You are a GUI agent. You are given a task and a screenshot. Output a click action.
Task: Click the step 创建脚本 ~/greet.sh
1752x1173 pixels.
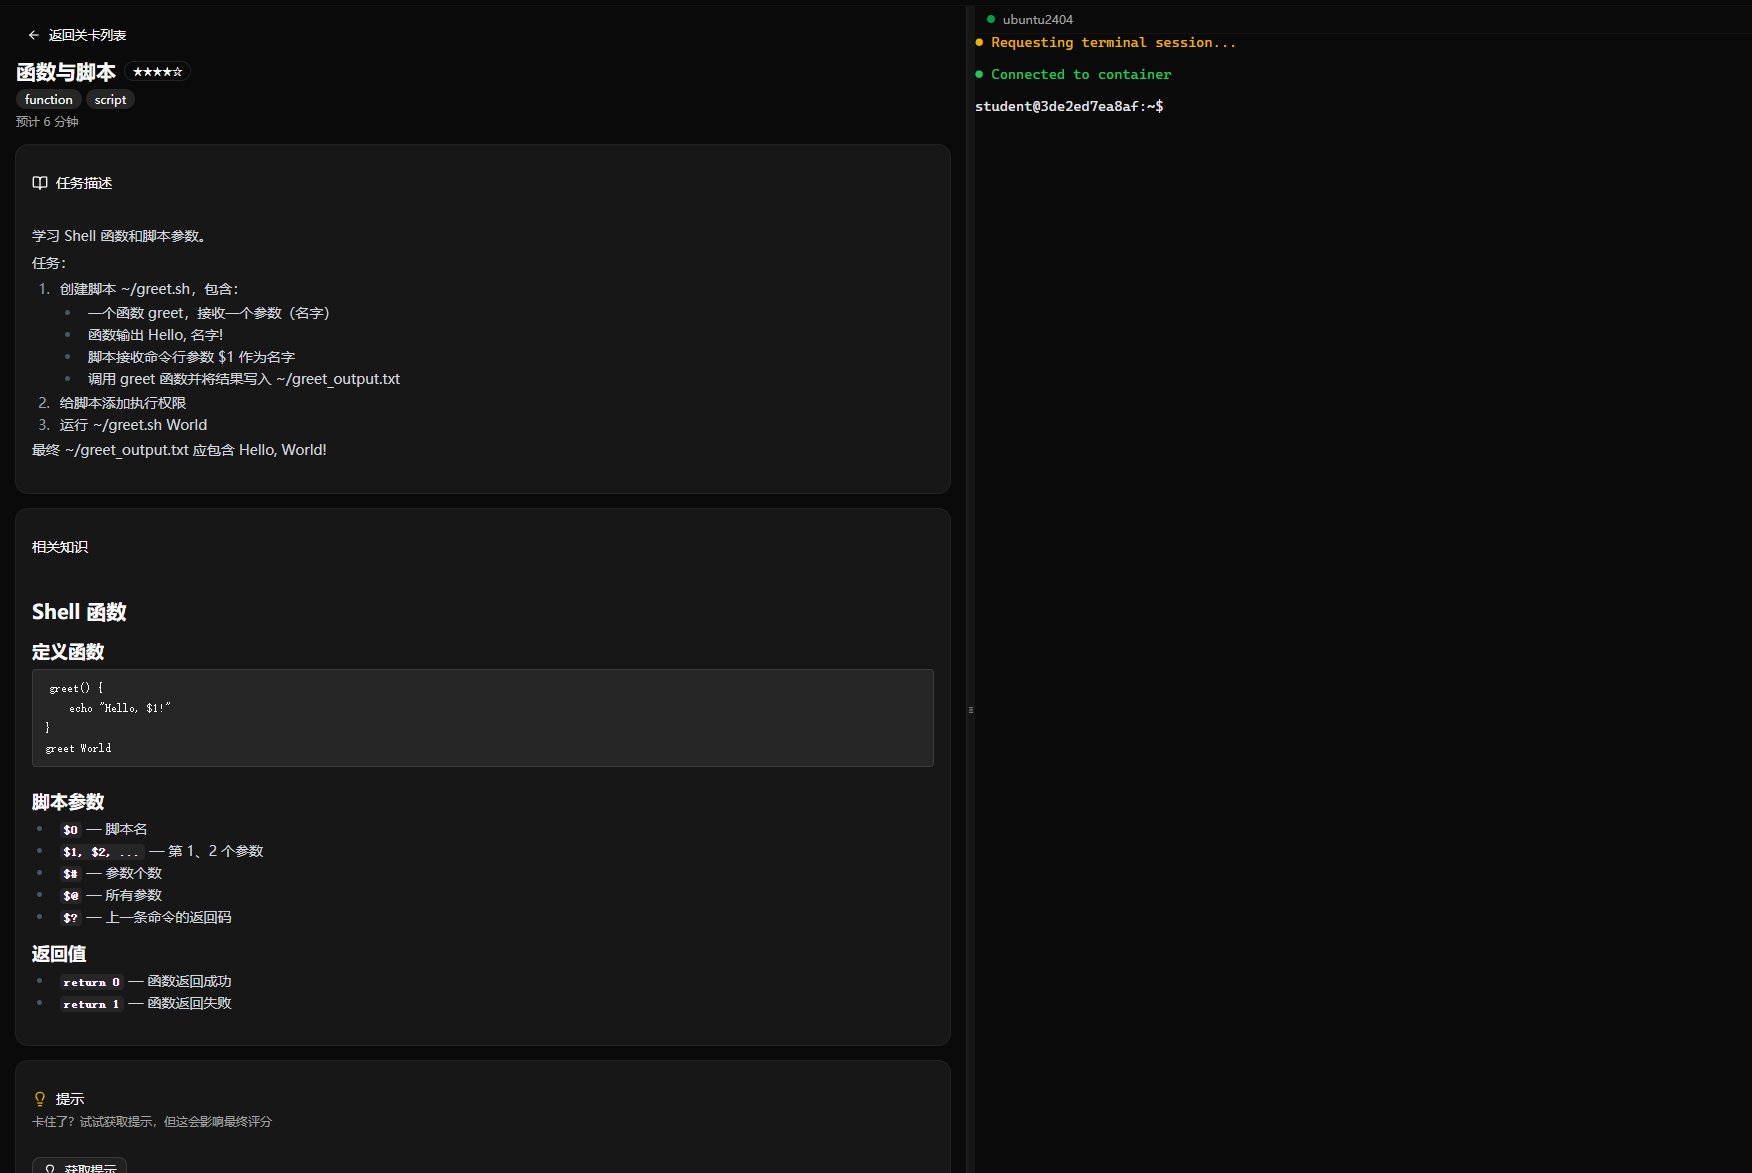(x=149, y=289)
